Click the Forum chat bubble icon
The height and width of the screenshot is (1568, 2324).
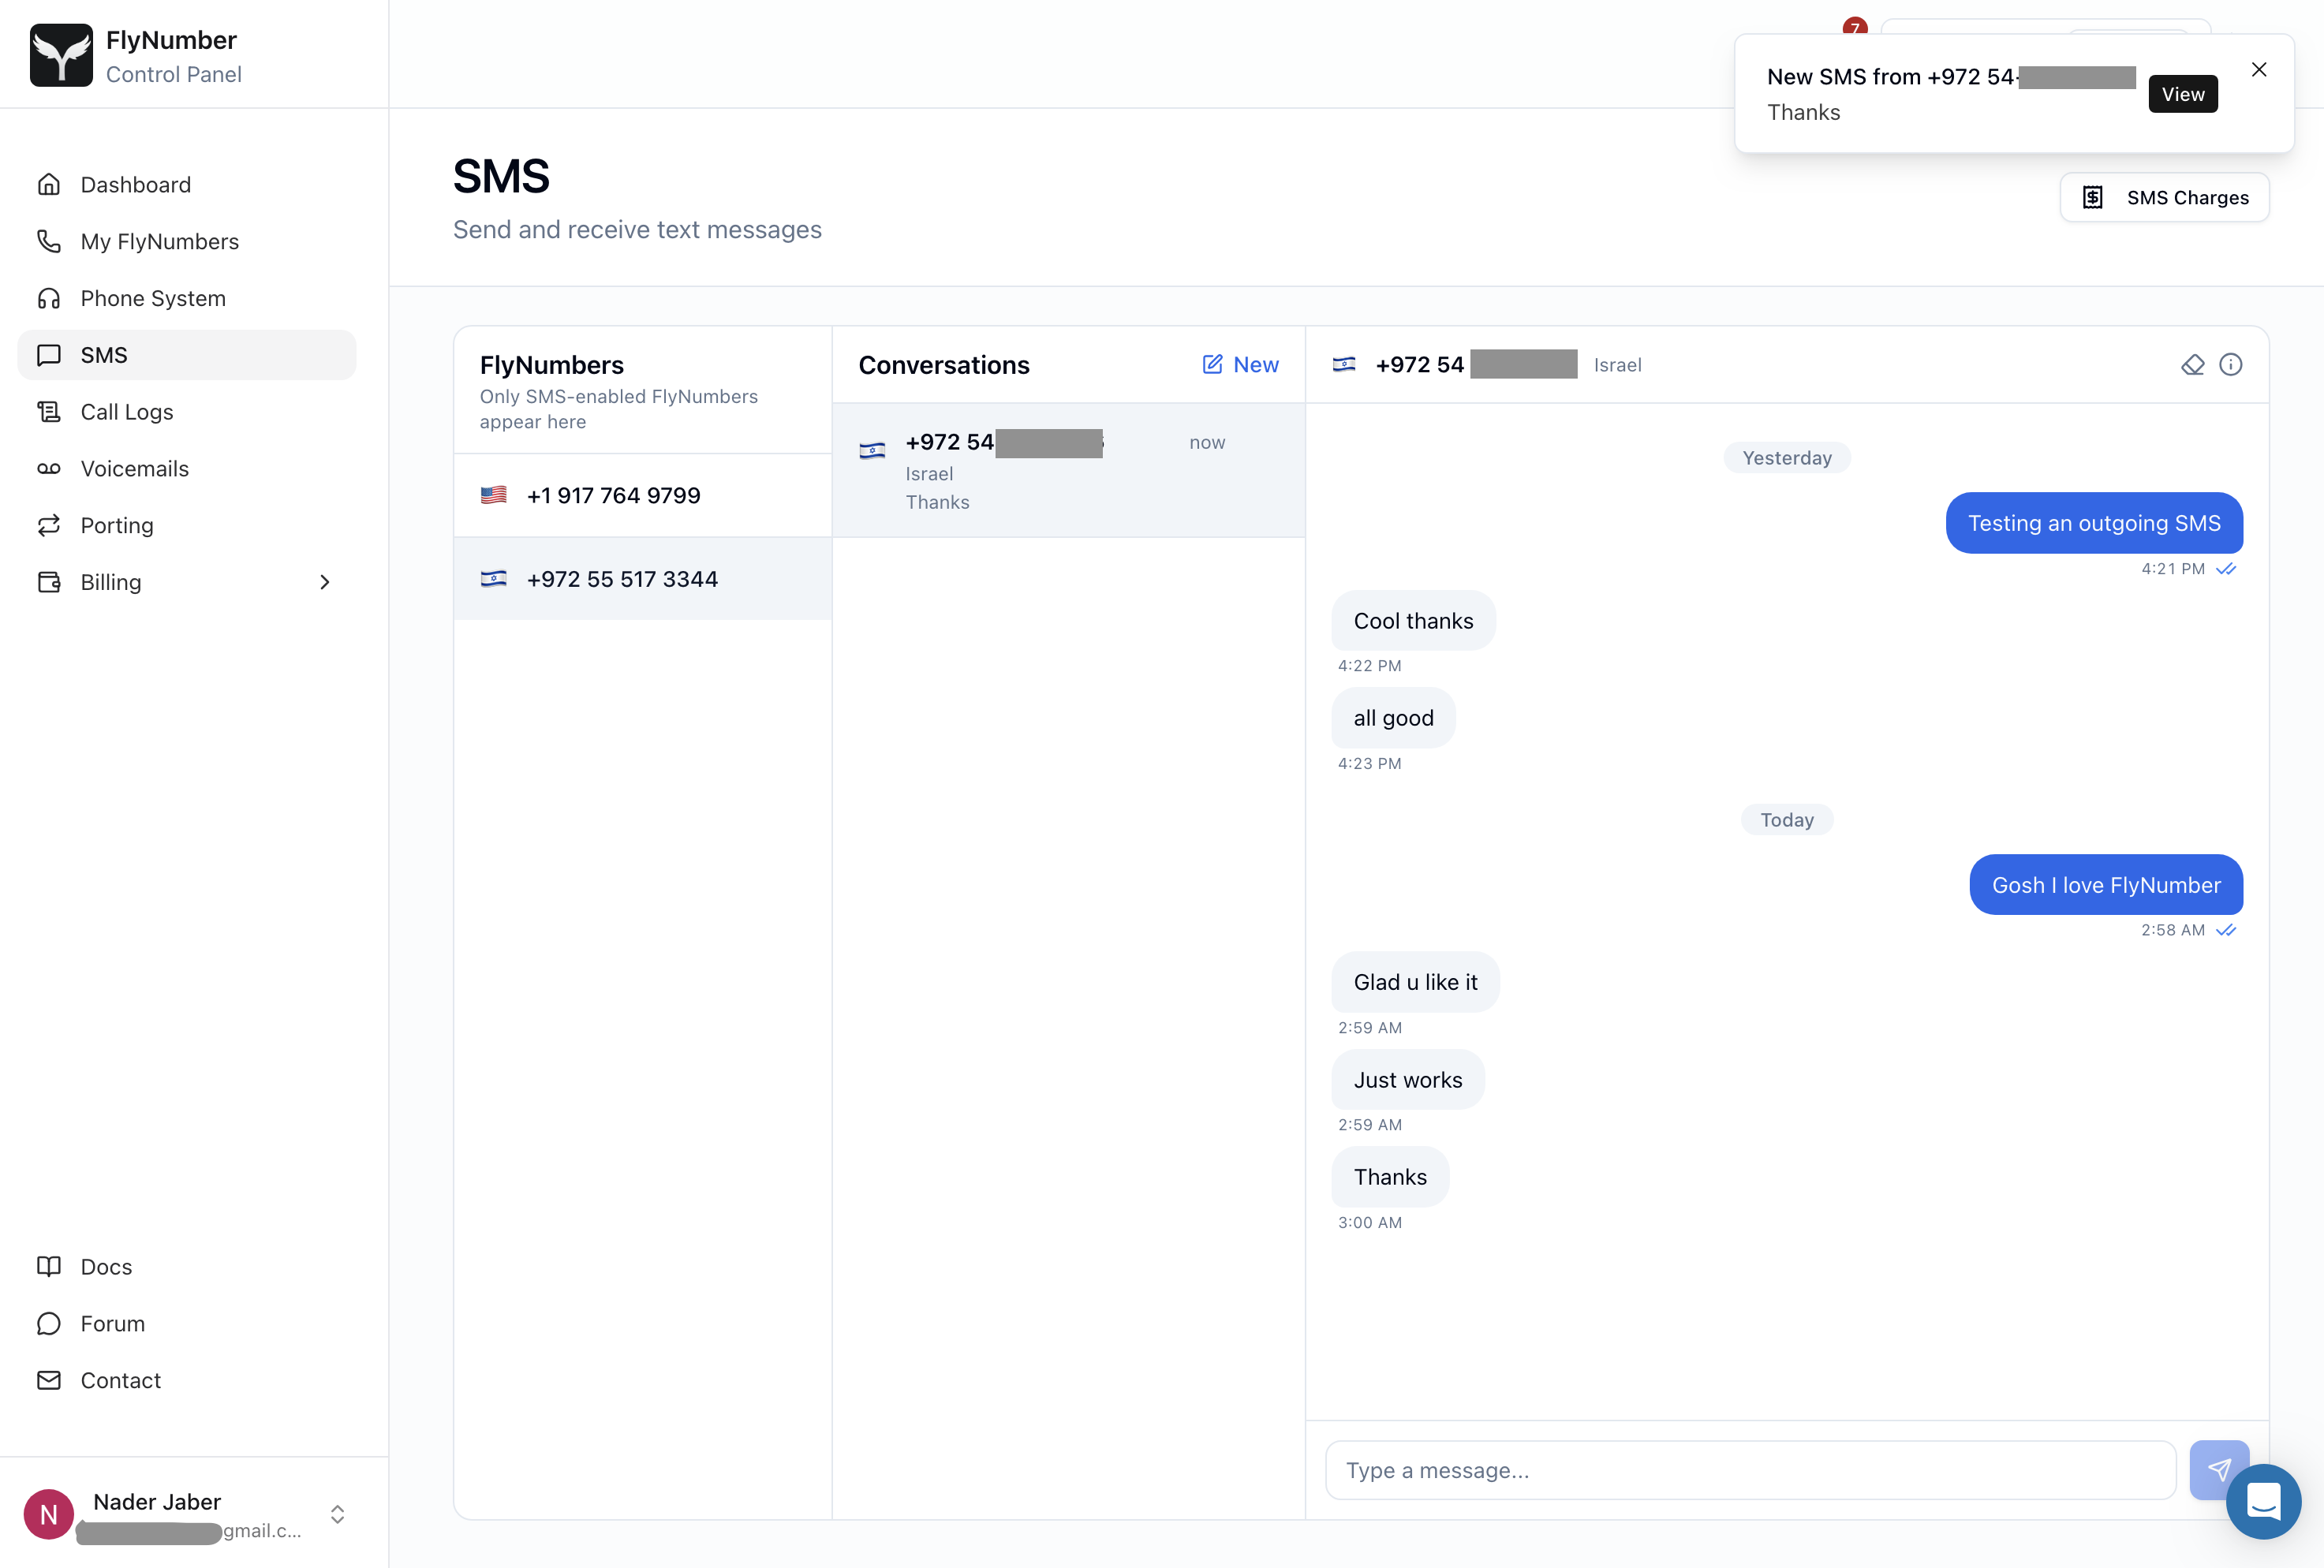[49, 1324]
